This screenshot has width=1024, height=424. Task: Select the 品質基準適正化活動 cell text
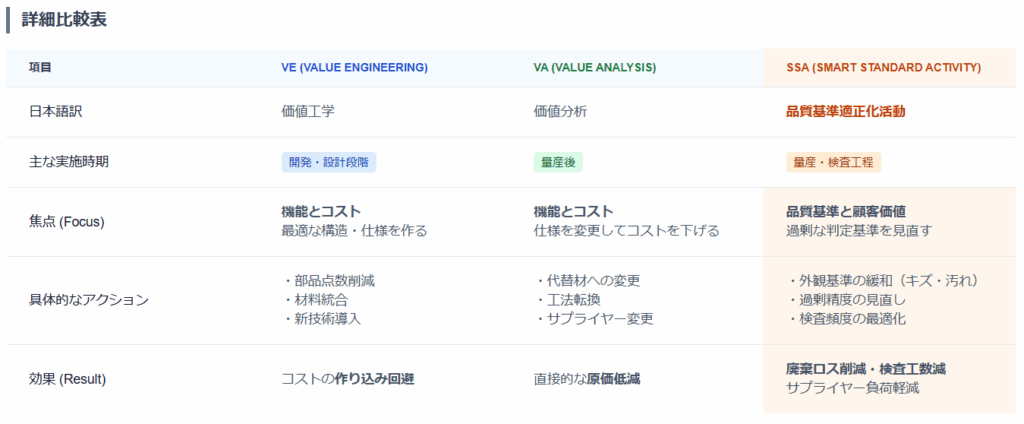845,112
